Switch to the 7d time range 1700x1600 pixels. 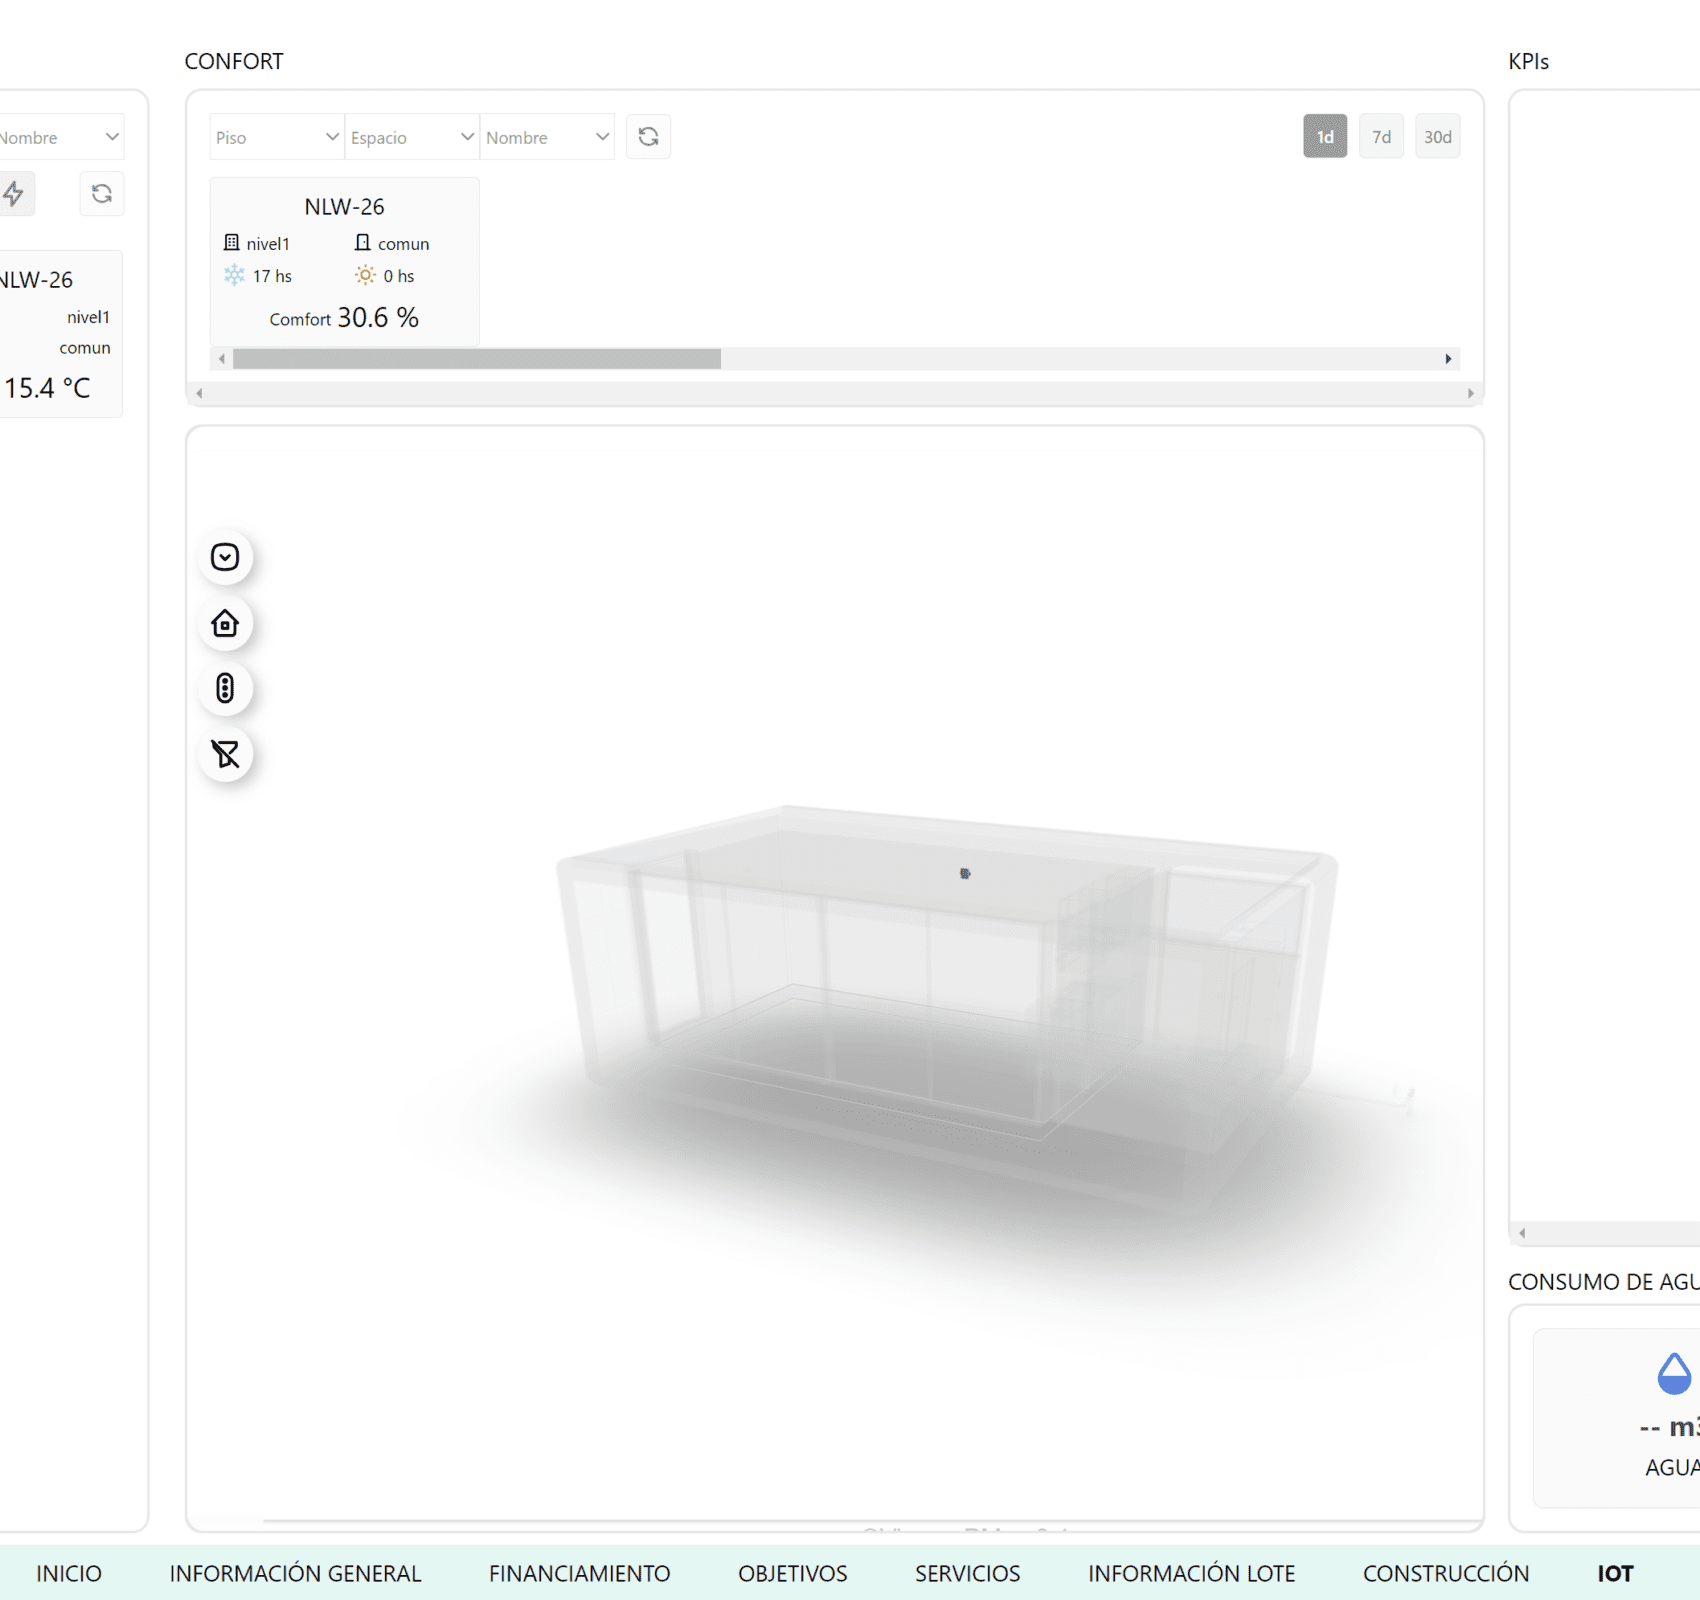tap(1381, 137)
